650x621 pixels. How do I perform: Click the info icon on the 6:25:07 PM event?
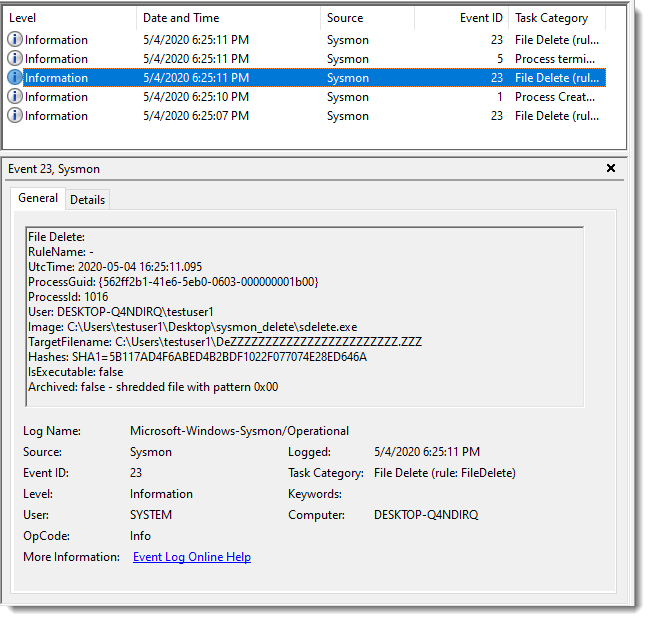[15, 116]
